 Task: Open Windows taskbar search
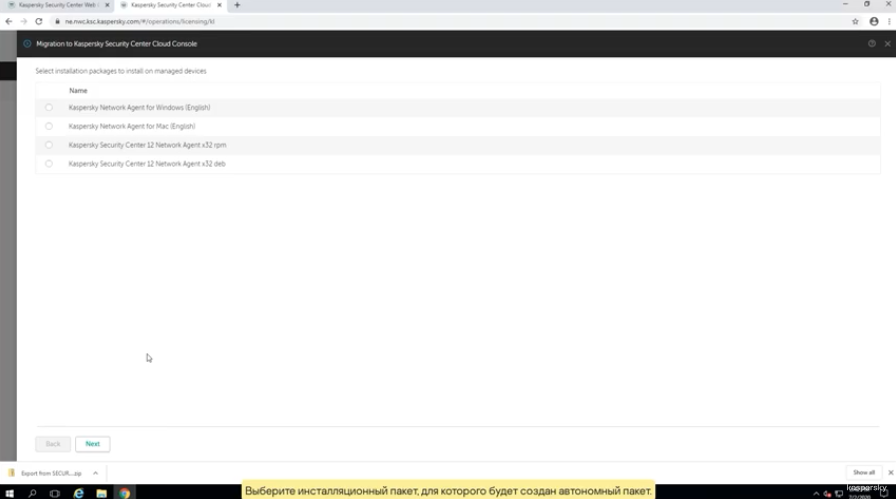coord(32,493)
